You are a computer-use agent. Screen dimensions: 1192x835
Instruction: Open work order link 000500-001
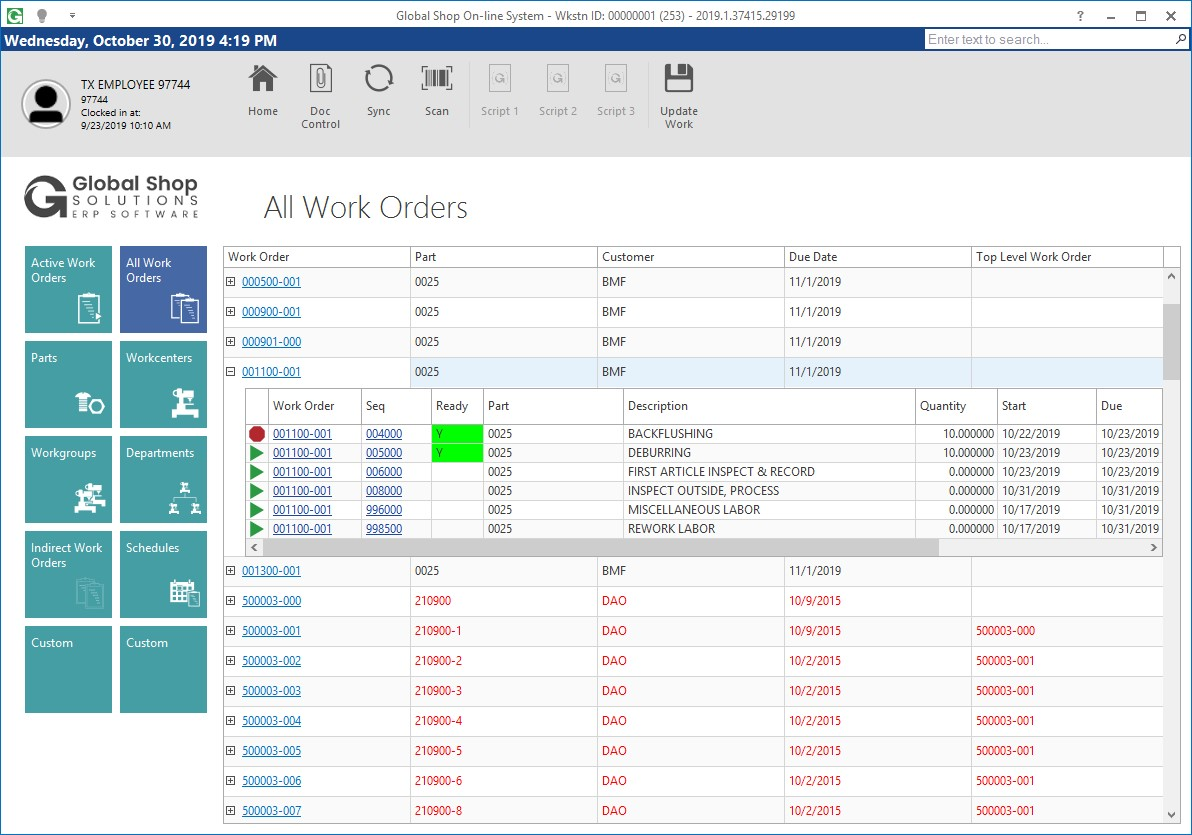pos(271,282)
